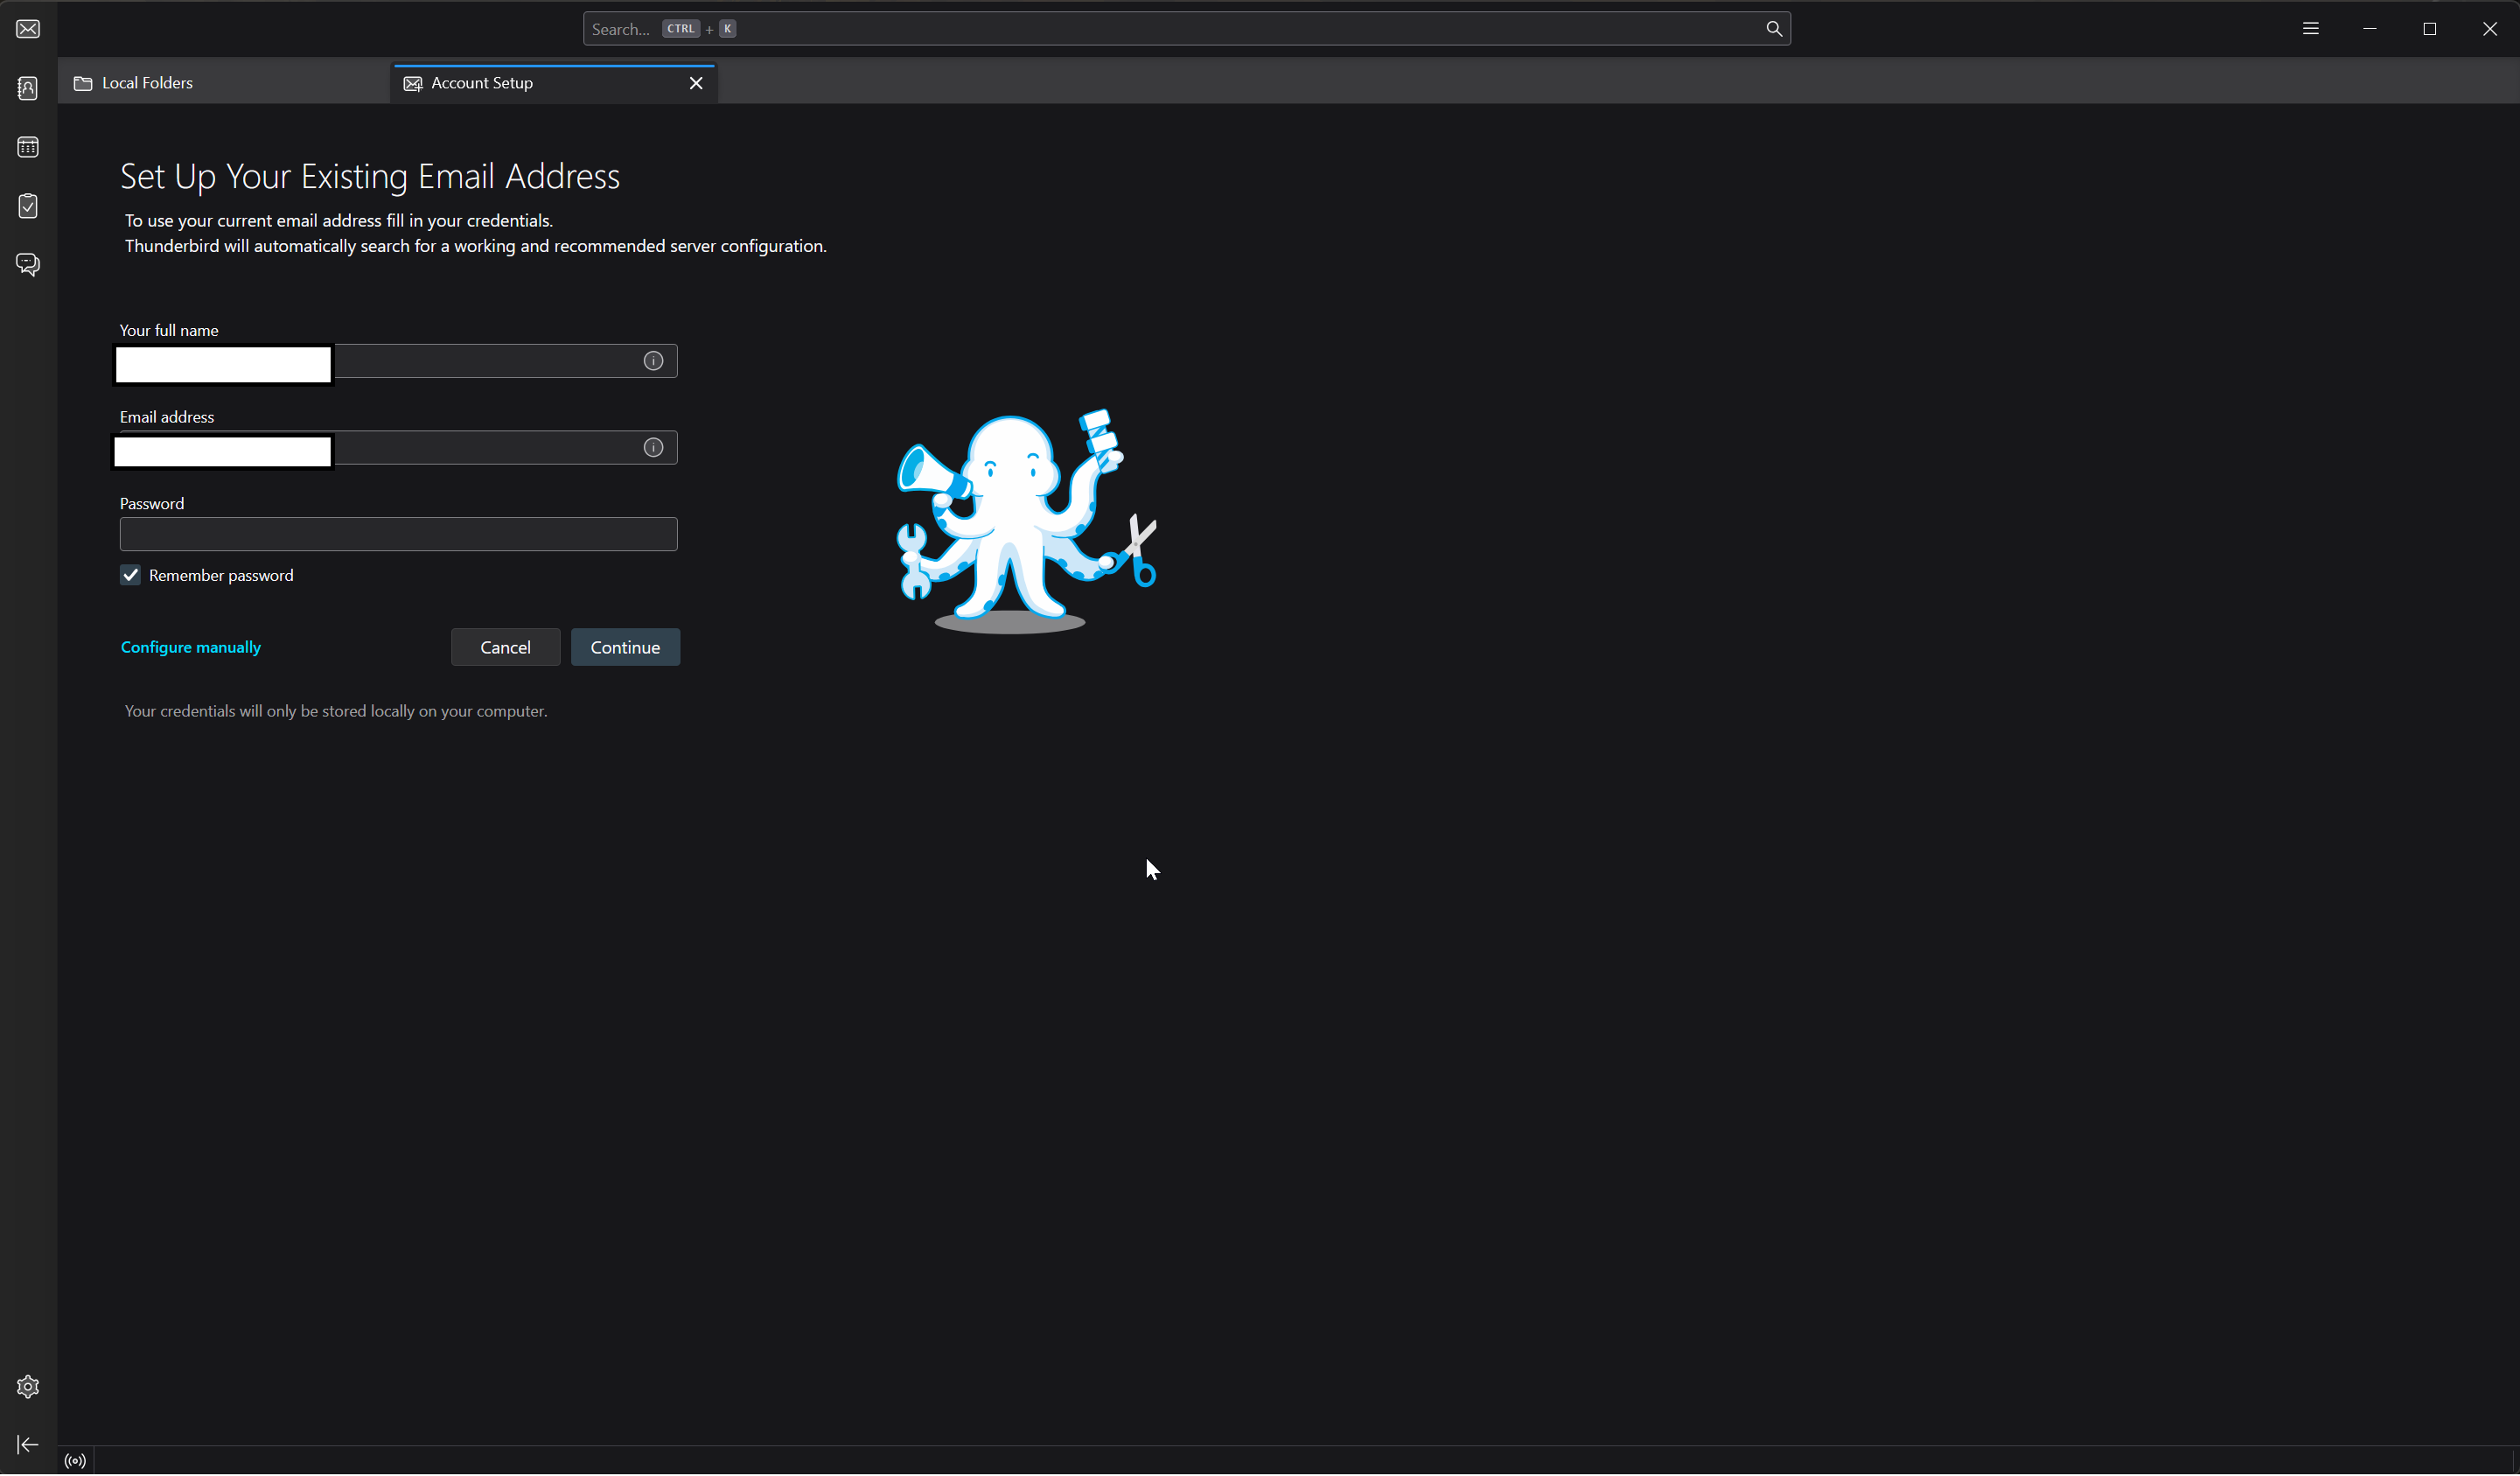Click the Continue button
The width and height of the screenshot is (2520, 1476).
click(625, 648)
